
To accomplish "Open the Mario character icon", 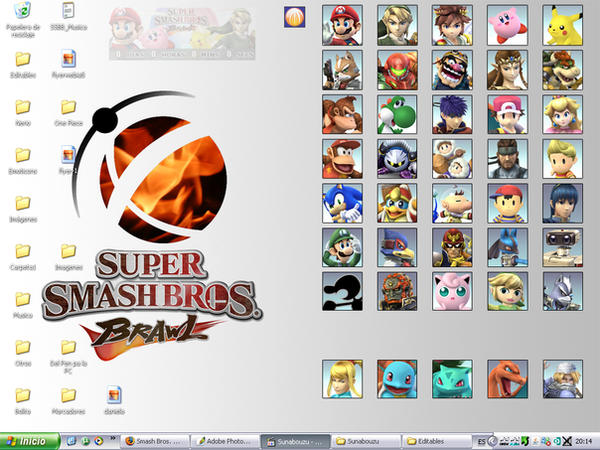I will click(x=342, y=25).
